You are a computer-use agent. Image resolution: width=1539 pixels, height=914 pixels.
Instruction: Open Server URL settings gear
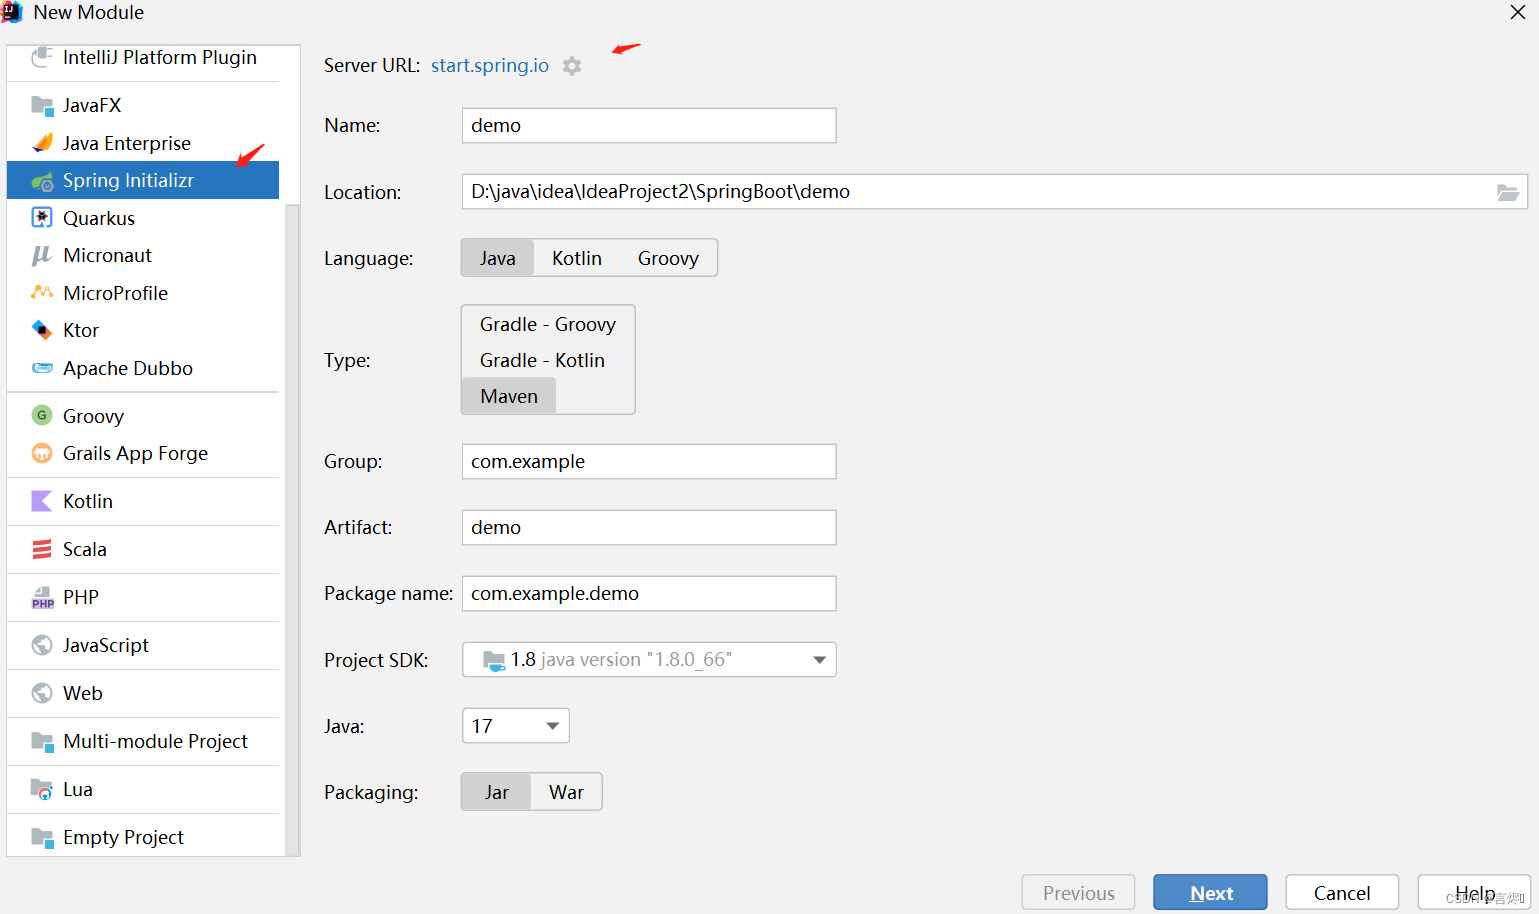pos(572,66)
